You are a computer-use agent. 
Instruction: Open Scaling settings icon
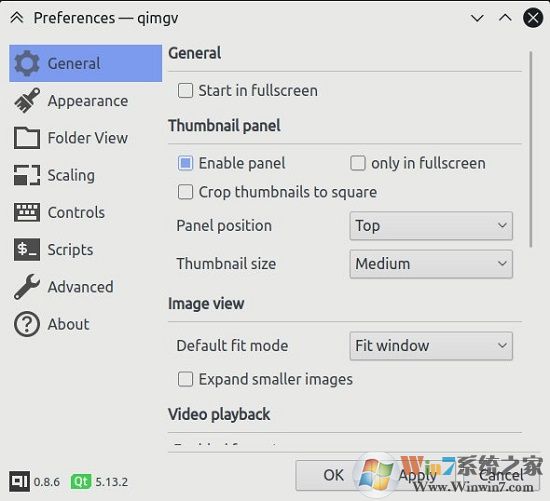[x=27, y=175]
